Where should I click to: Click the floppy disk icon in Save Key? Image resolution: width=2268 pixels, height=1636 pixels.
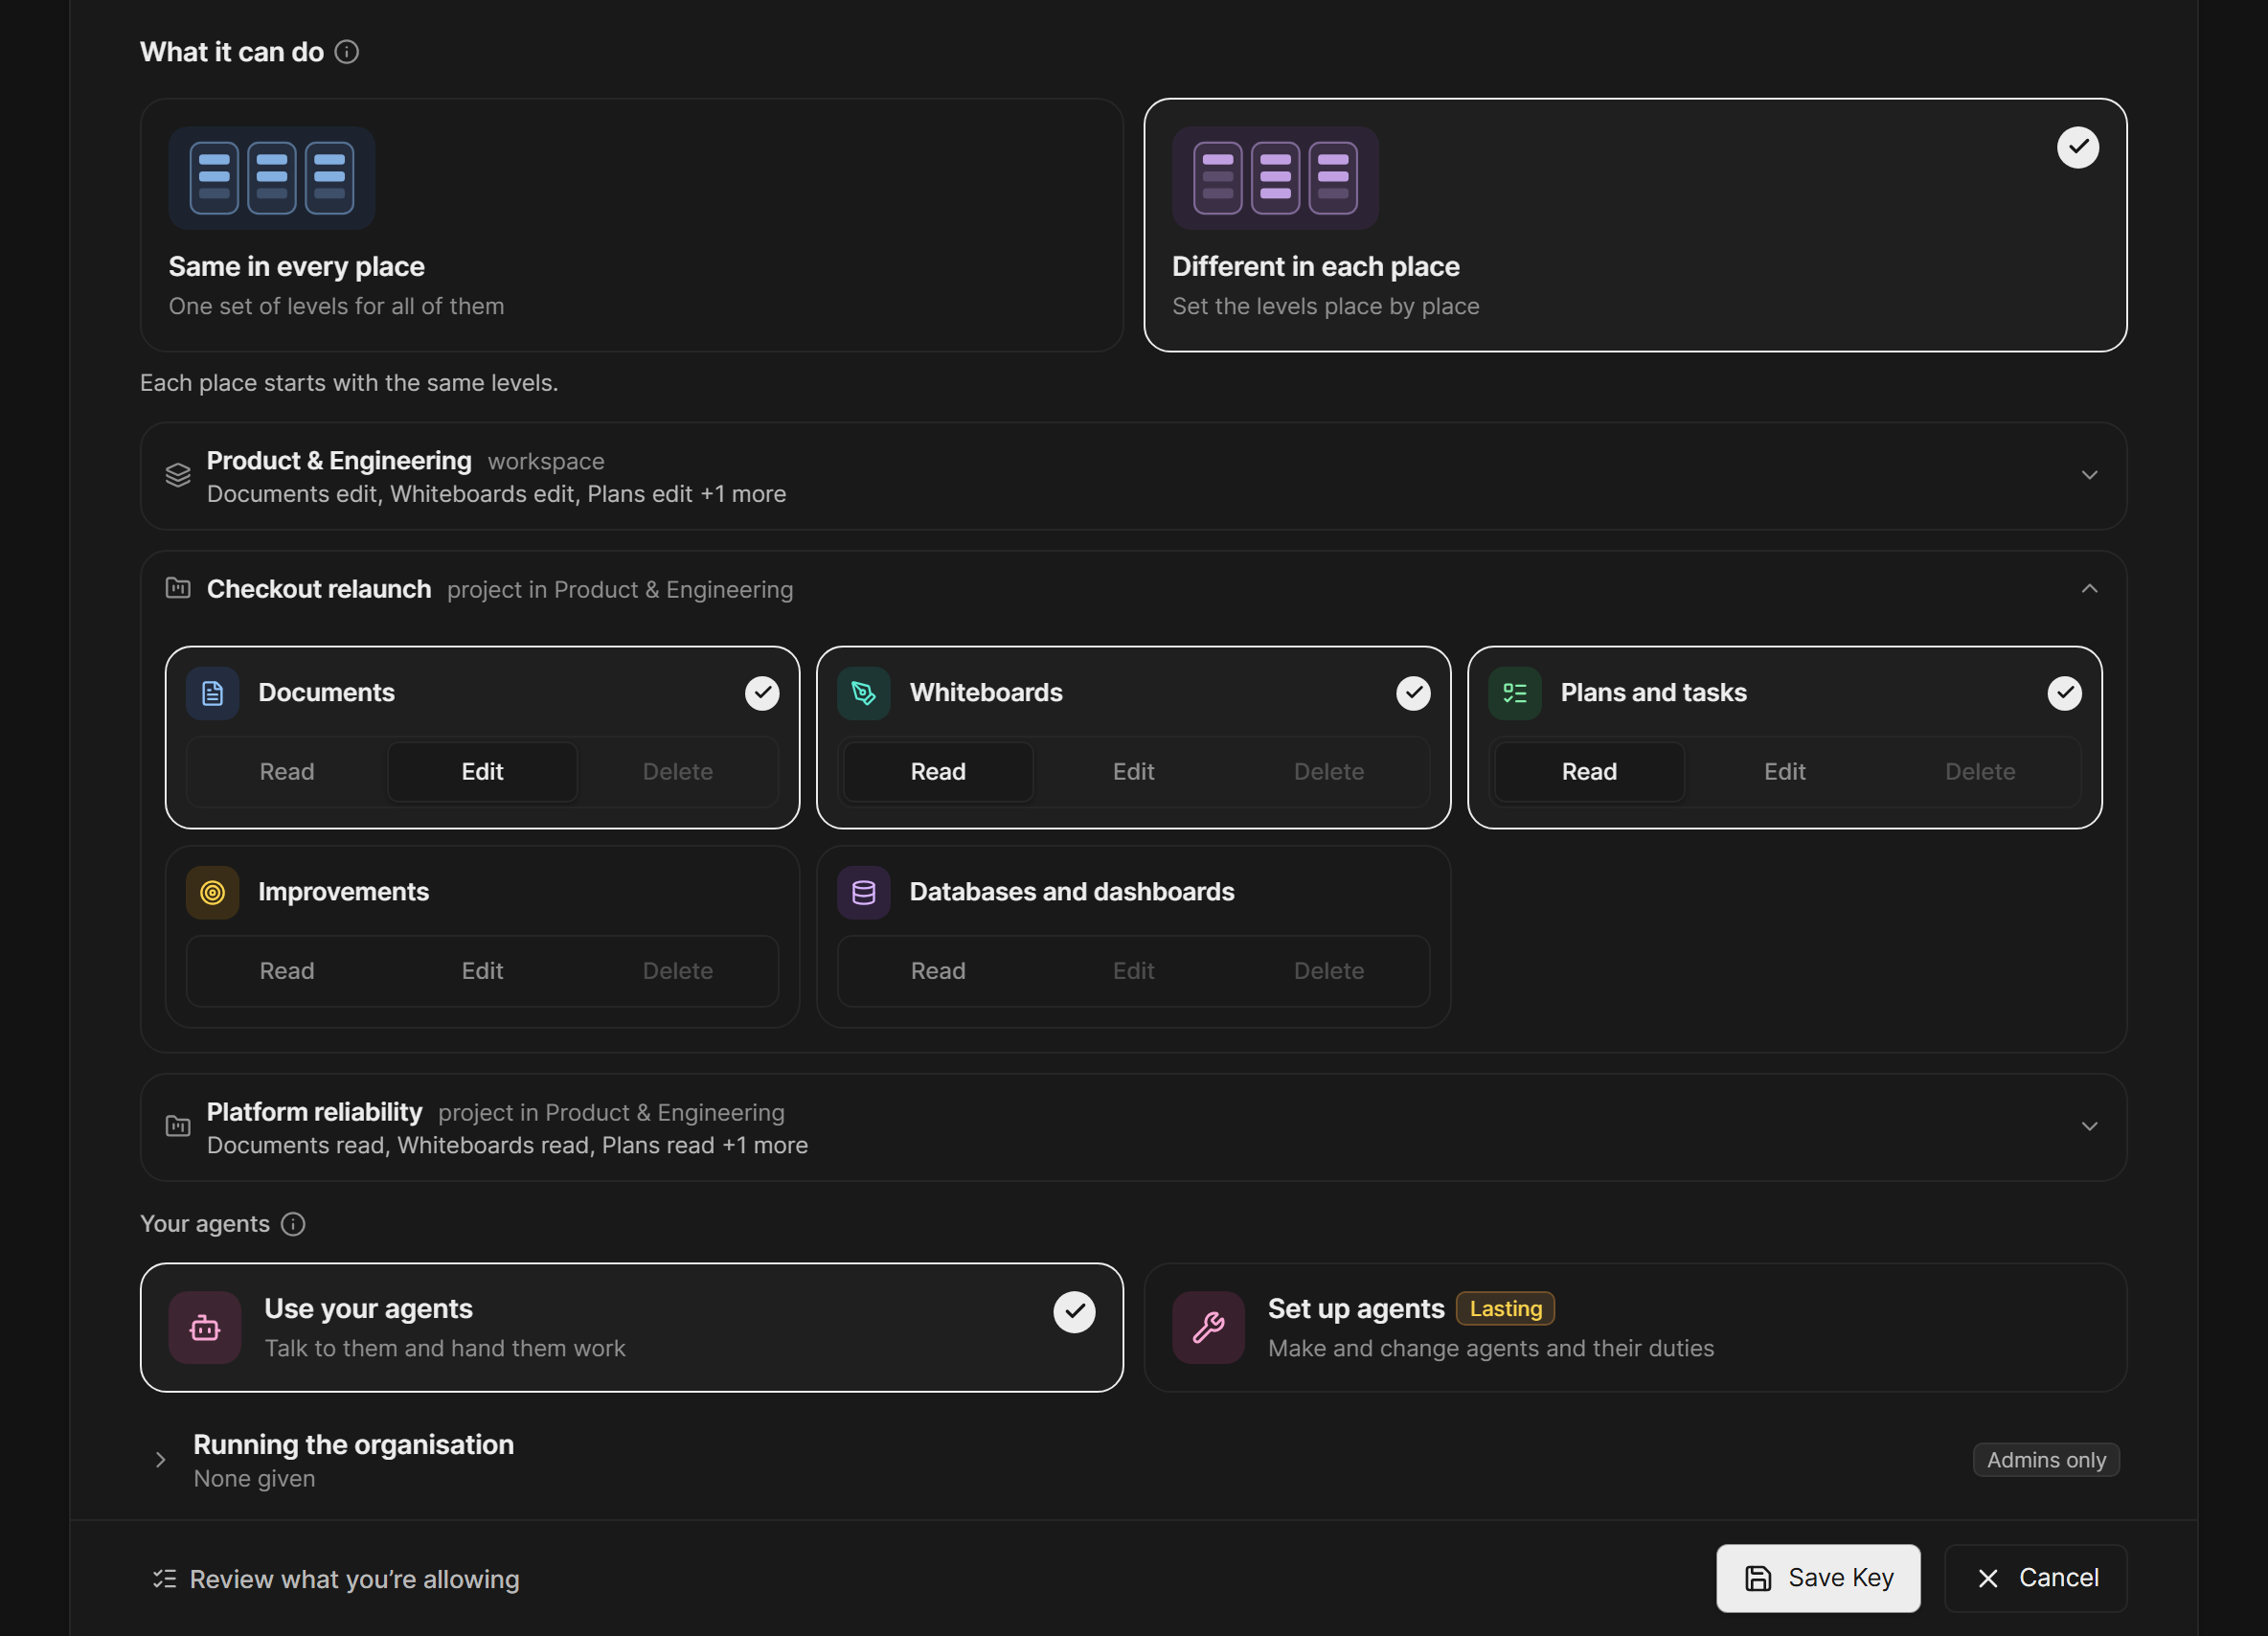click(x=1758, y=1578)
